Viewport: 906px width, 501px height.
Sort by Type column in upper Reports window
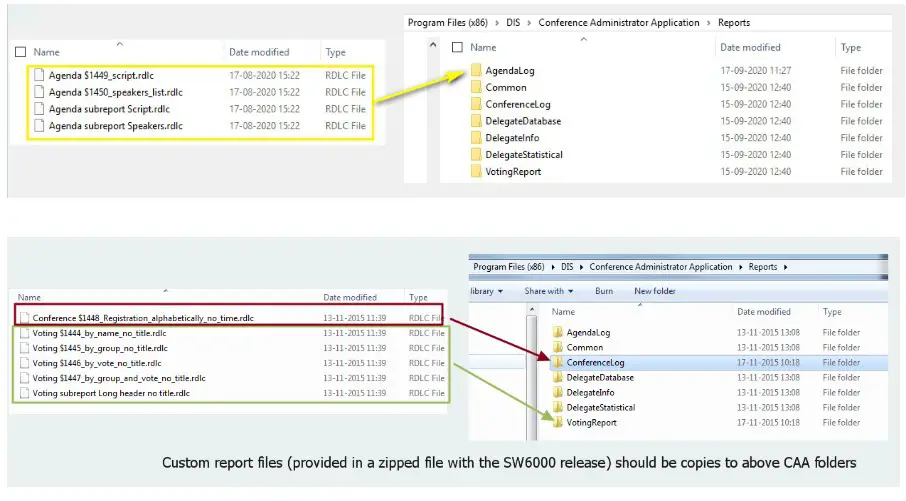(x=851, y=47)
